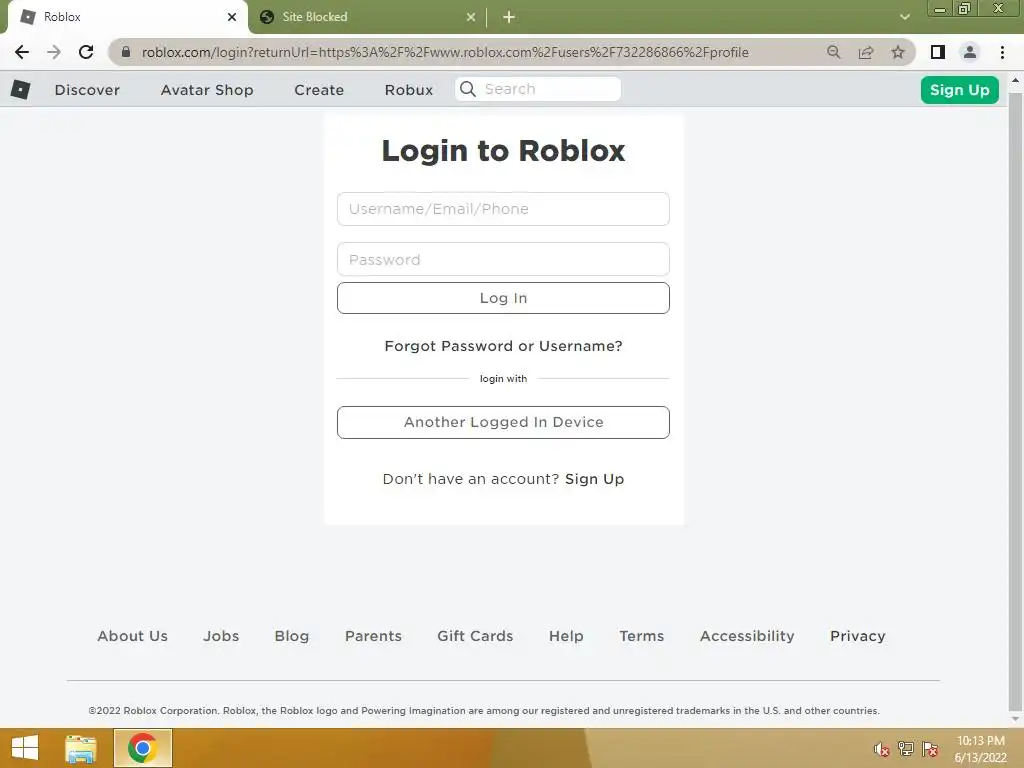Click the Chrome taskbar icon
Image resolution: width=1024 pixels, height=768 pixels.
[143, 748]
